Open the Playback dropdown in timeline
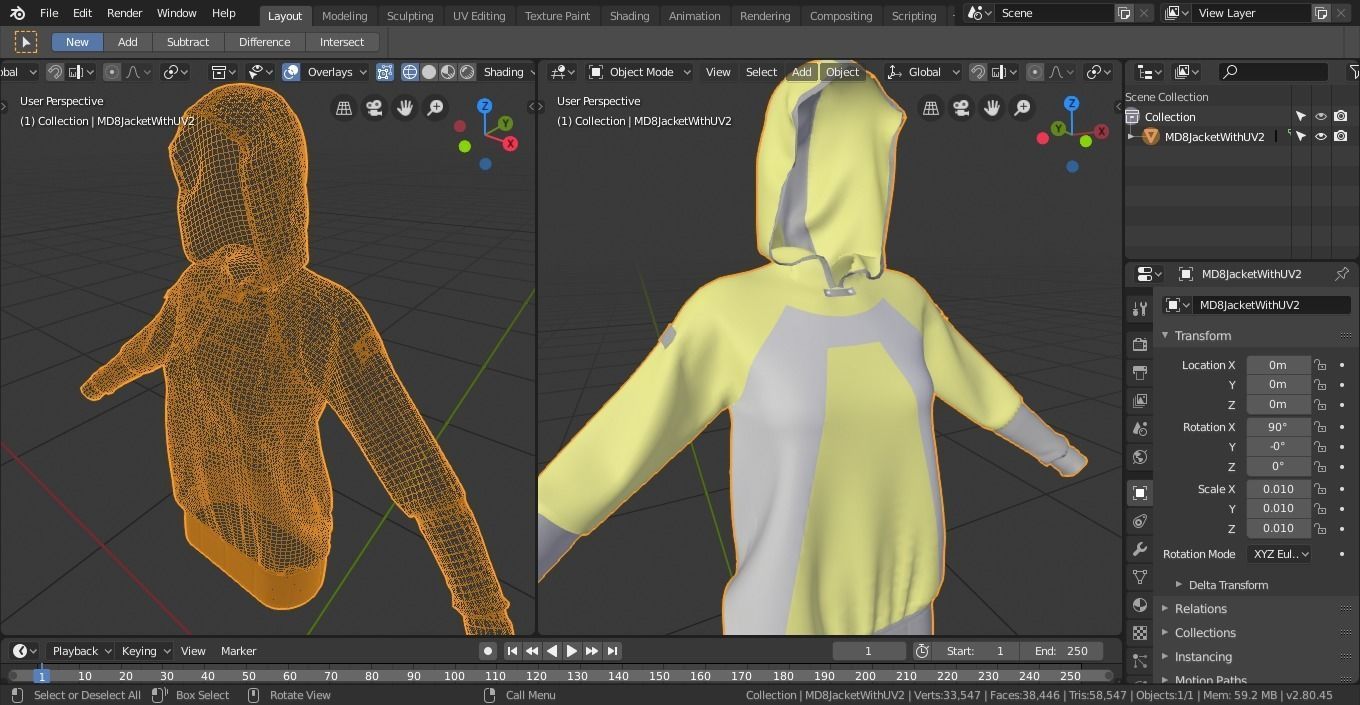Image resolution: width=1360 pixels, height=705 pixels. click(81, 651)
